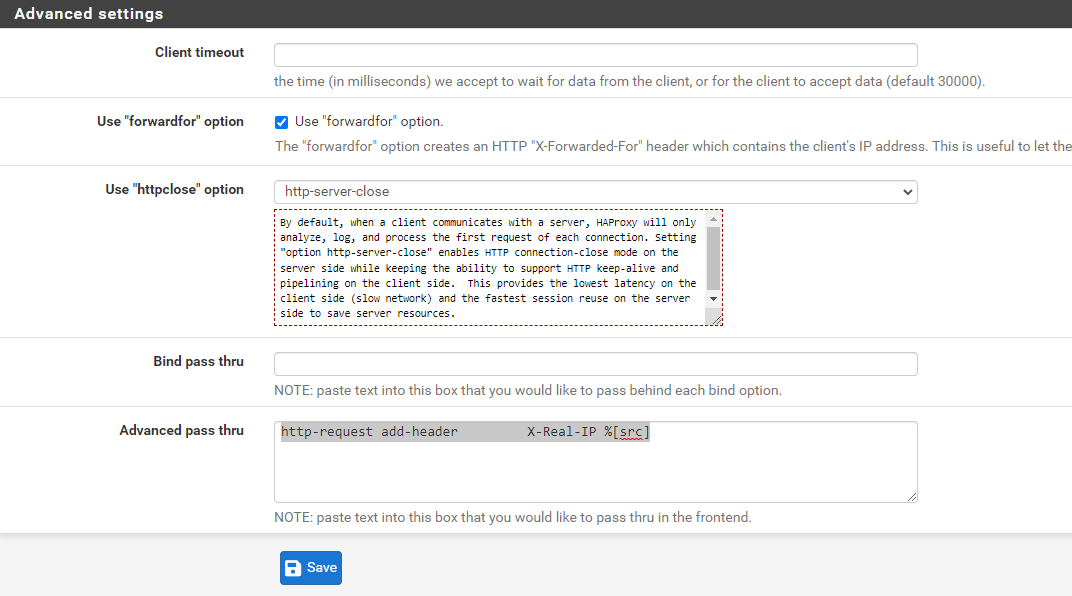The width and height of the screenshot is (1072, 596).
Task: Click the "default 30000" timeout help text
Action: click(630, 81)
